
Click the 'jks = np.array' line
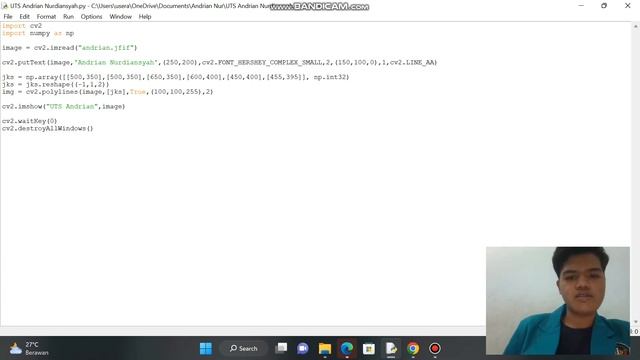coord(176,77)
